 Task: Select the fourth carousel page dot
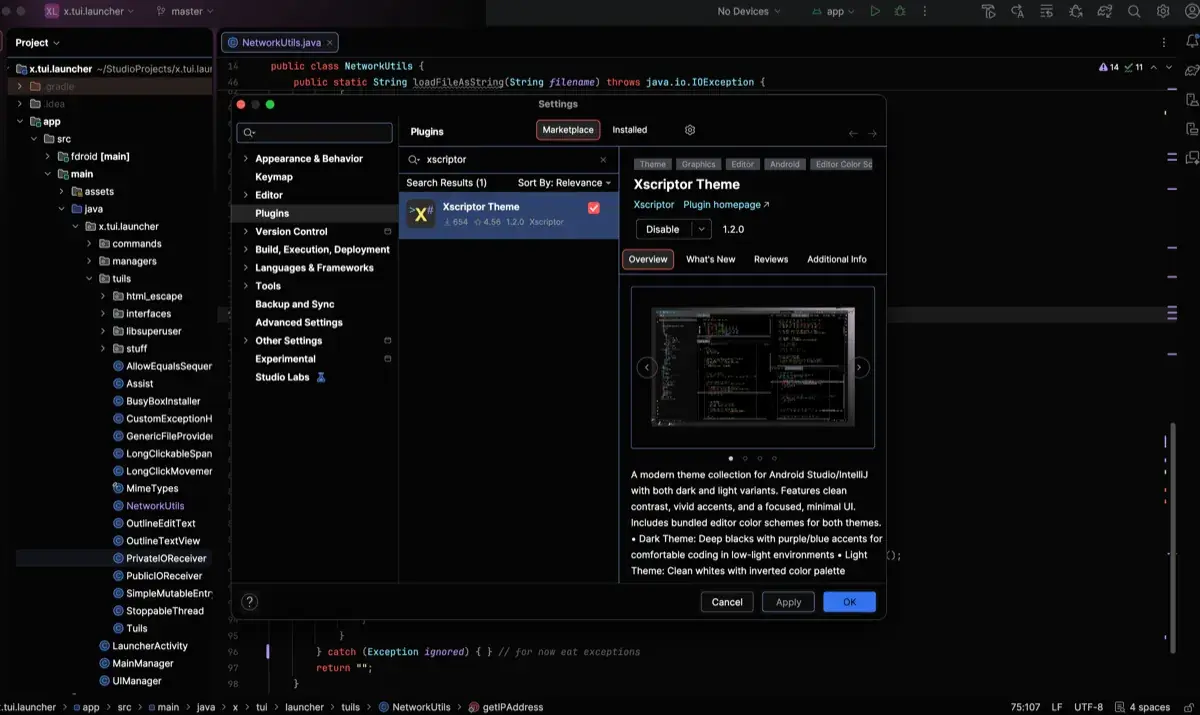pos(775,458)
